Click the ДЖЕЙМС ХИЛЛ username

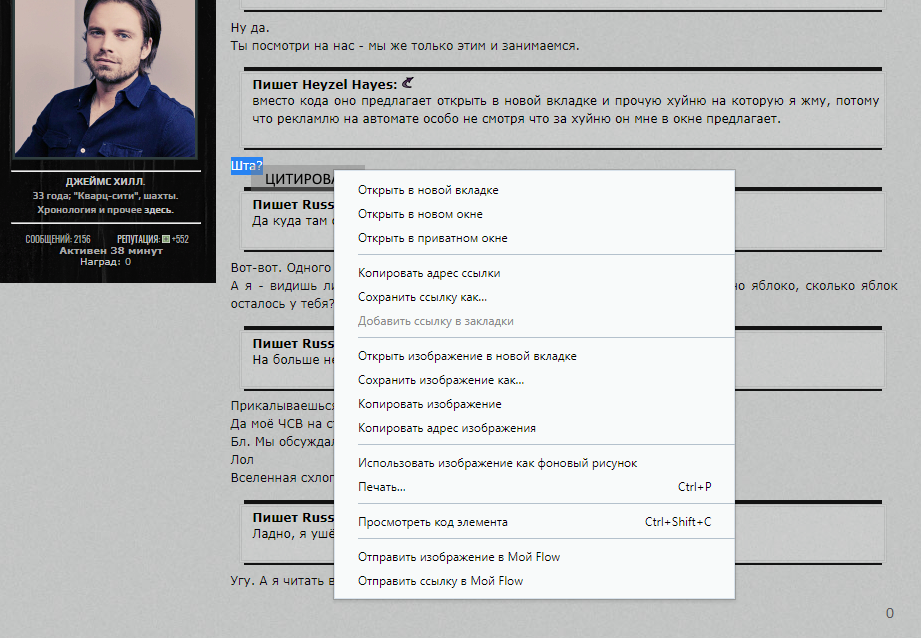(105, 182)
